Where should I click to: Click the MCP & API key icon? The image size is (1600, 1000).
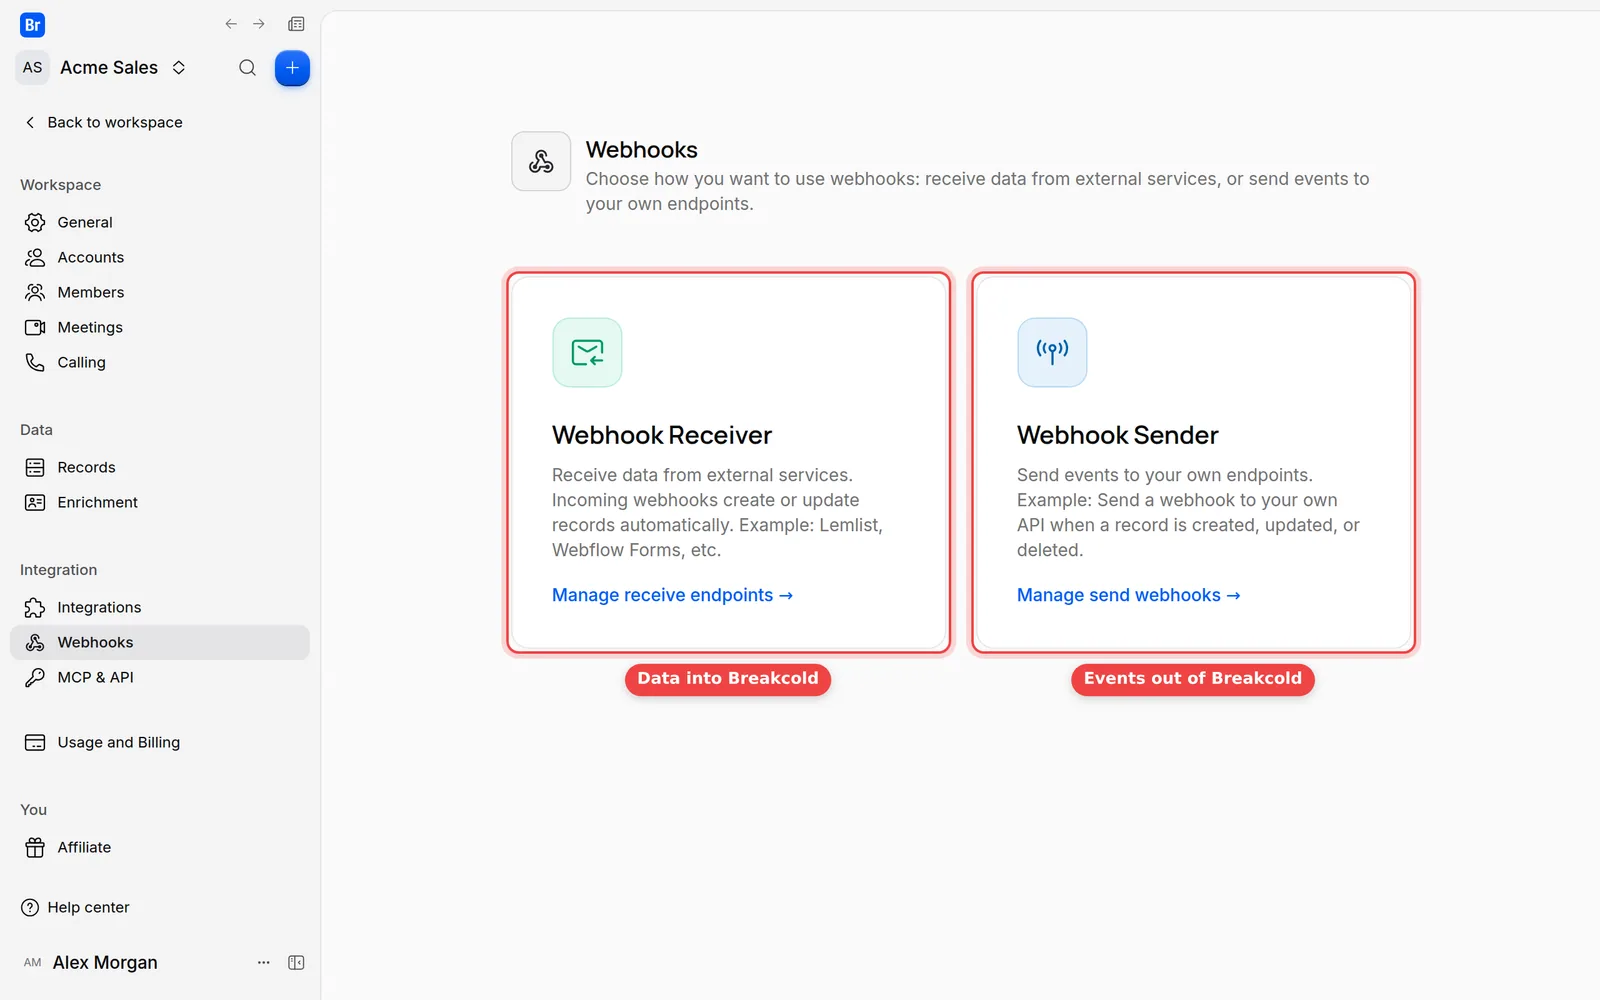[35, 677]
